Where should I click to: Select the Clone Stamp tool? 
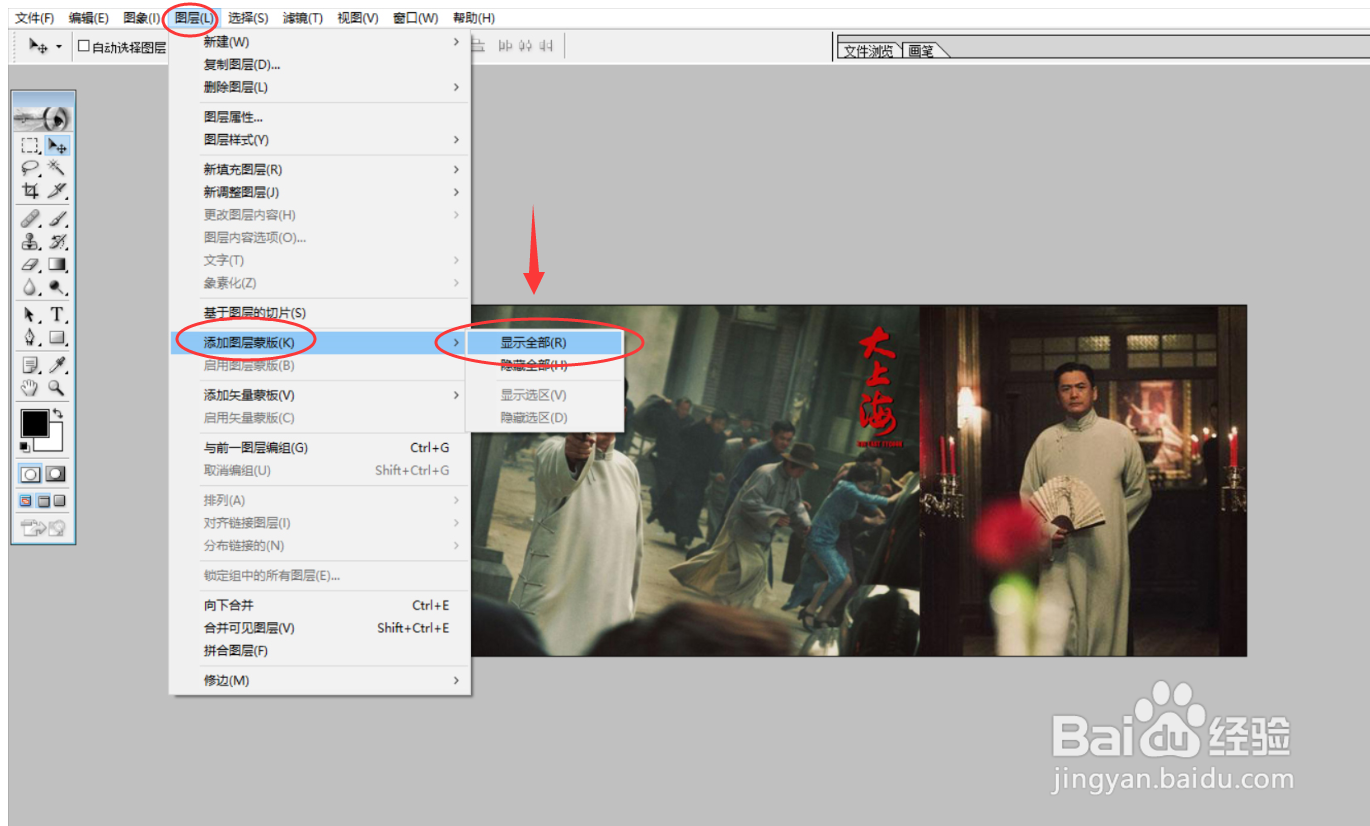[31, 241]
